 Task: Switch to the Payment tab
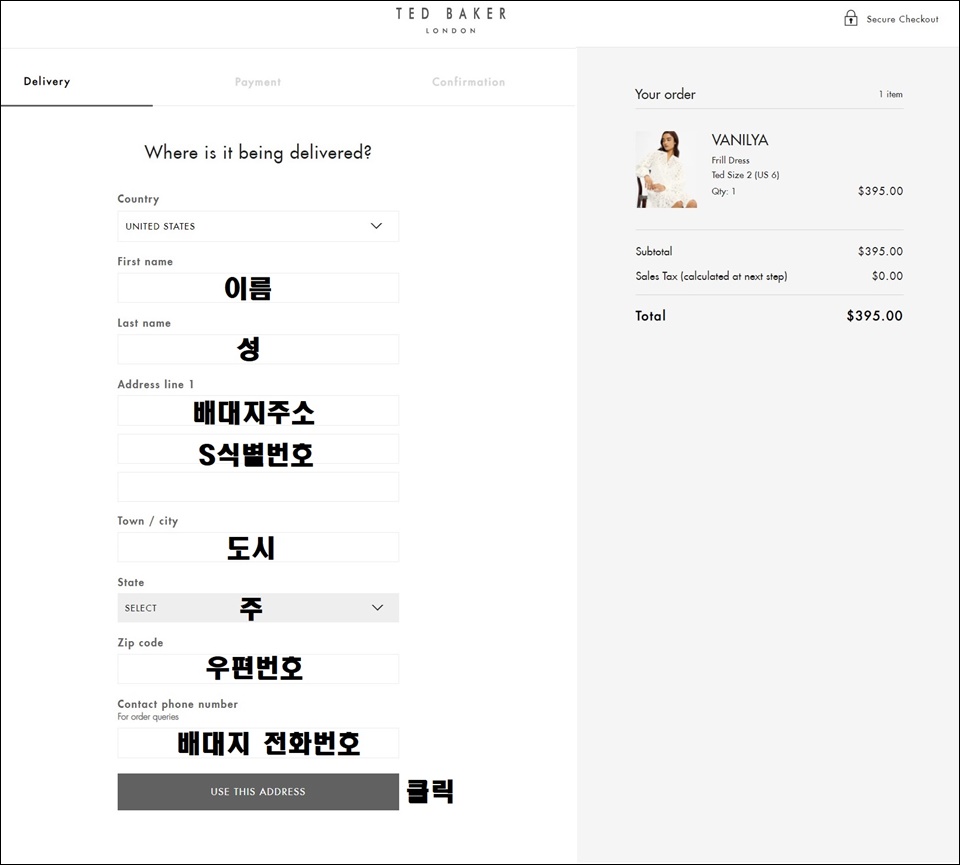coord(258,82)
